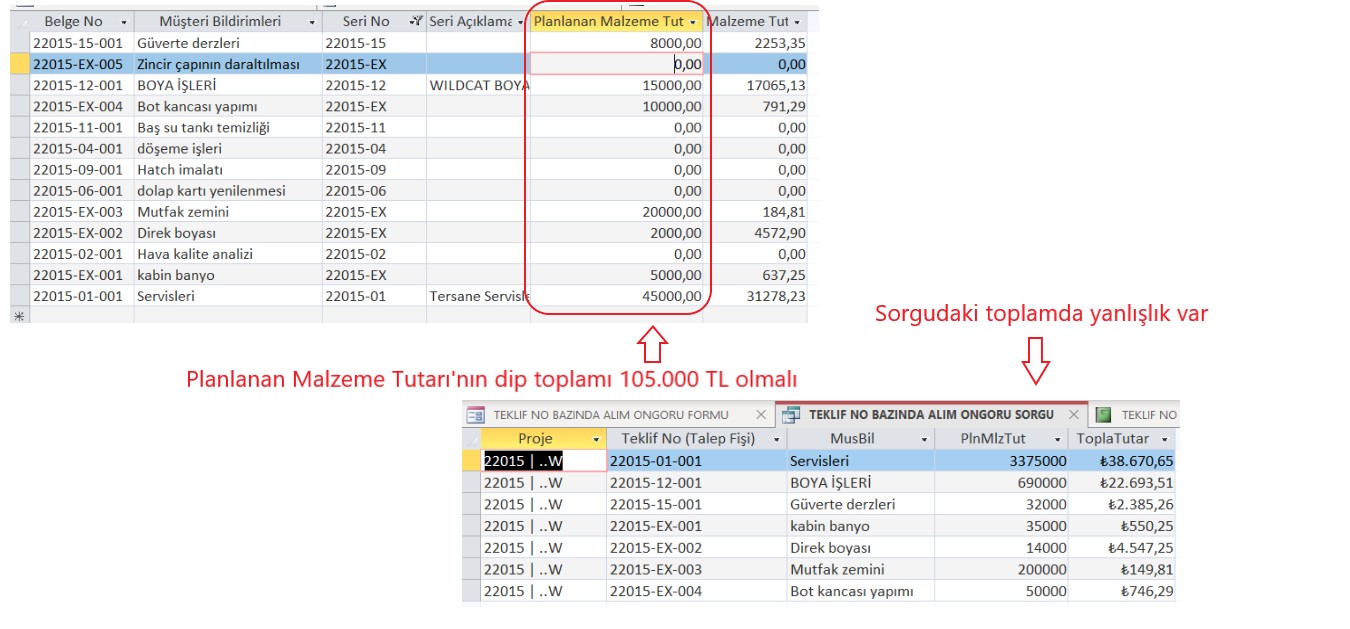Click the Seri No filter icon
Image resolution: width=1350 pixels, height=629 pixels.
click(x=416, y=21)
